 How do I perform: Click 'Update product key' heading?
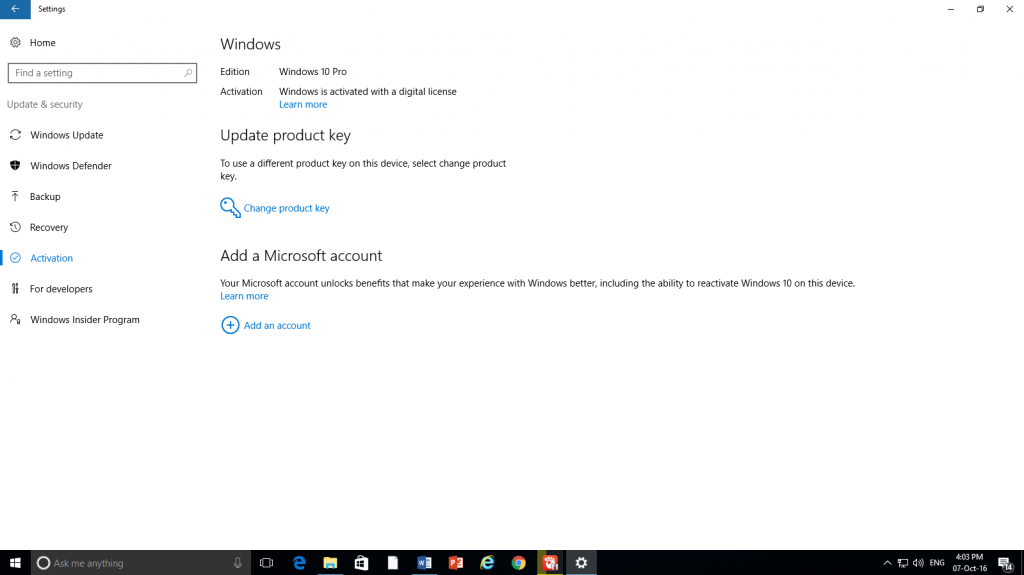click(285, 135)
